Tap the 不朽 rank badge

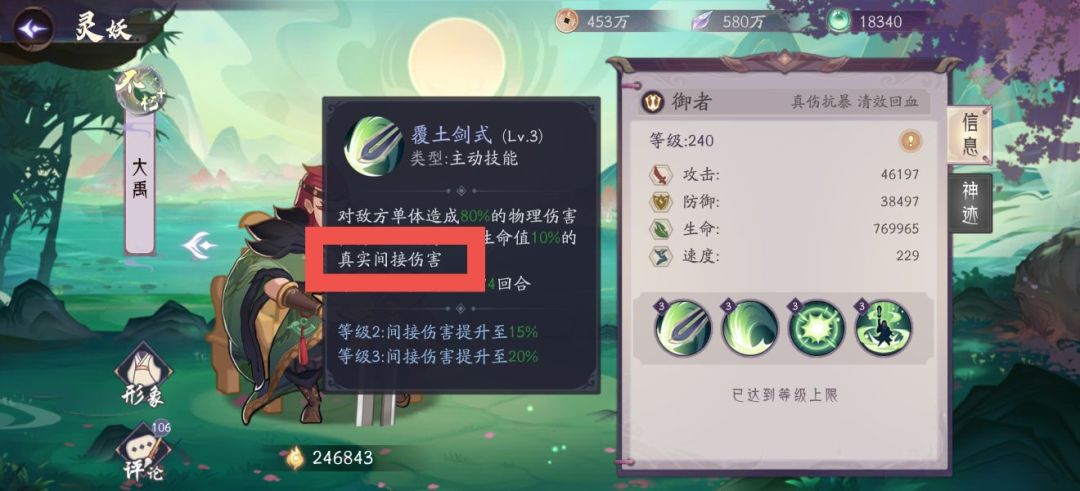140,92
